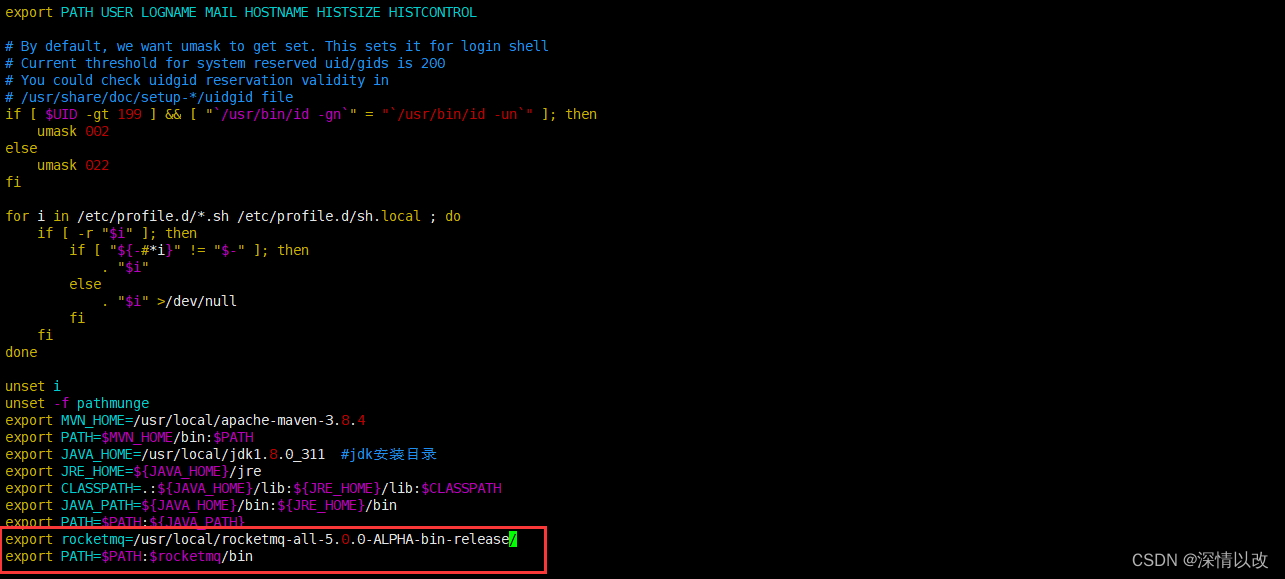1285x579 pixels.
Task: Click on 'export MVN_HOME' line
Action: coord(178,420)
